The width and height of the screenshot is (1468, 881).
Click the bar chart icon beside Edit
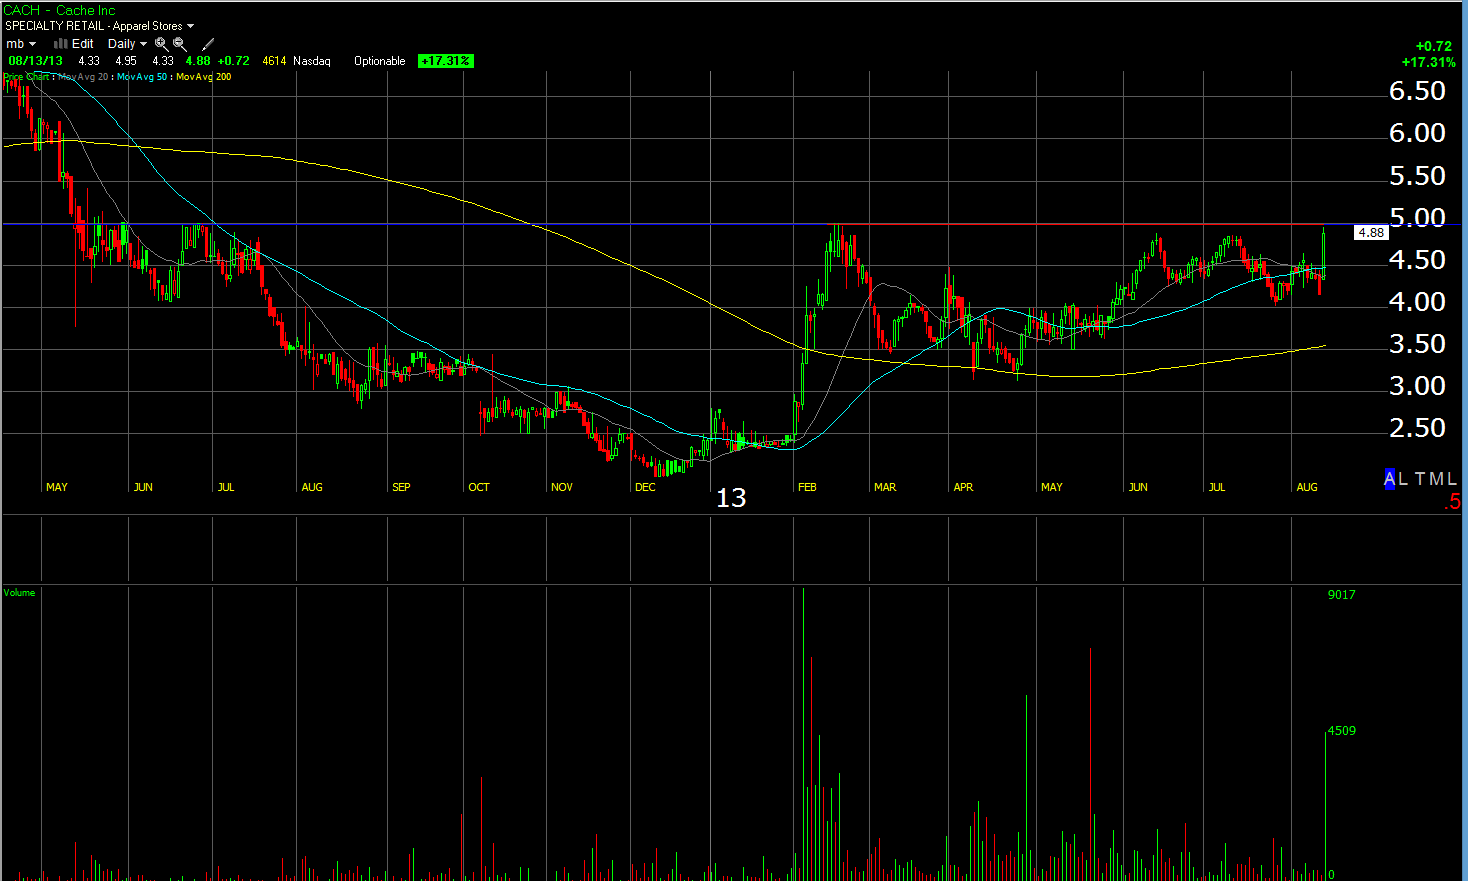pyautogui.click(x=60, y=44)
